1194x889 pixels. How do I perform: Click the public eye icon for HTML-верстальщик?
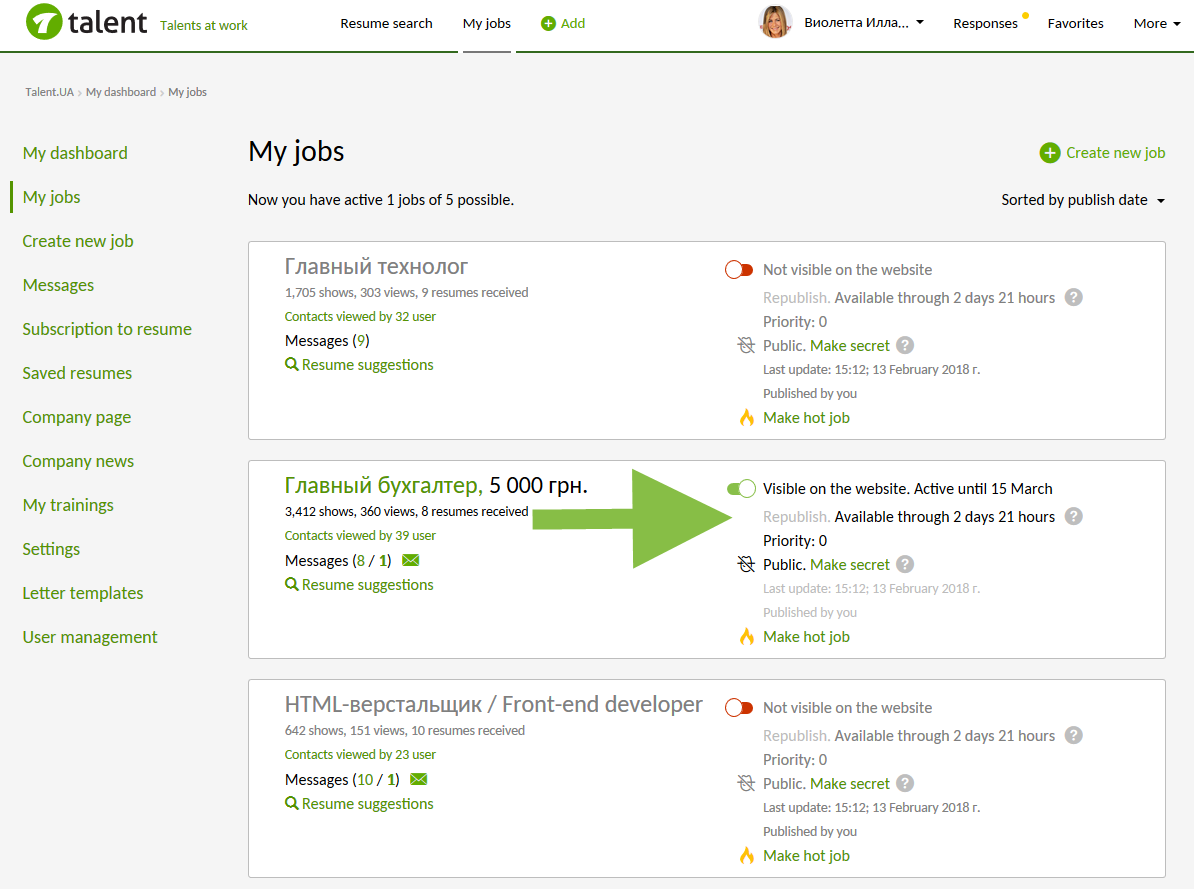(746, 783)
